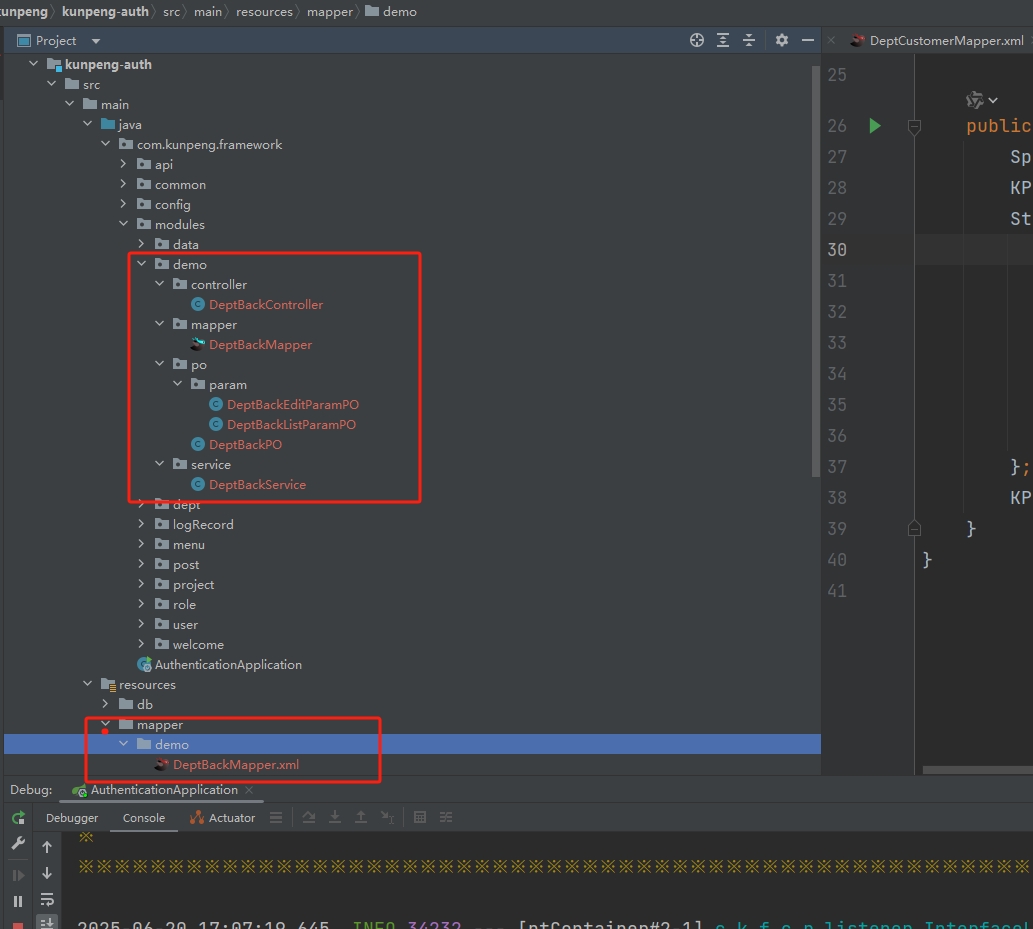Click the green run gutter icon on line 26
This screenshot has width=1033, height=929.
click(875, 126)
